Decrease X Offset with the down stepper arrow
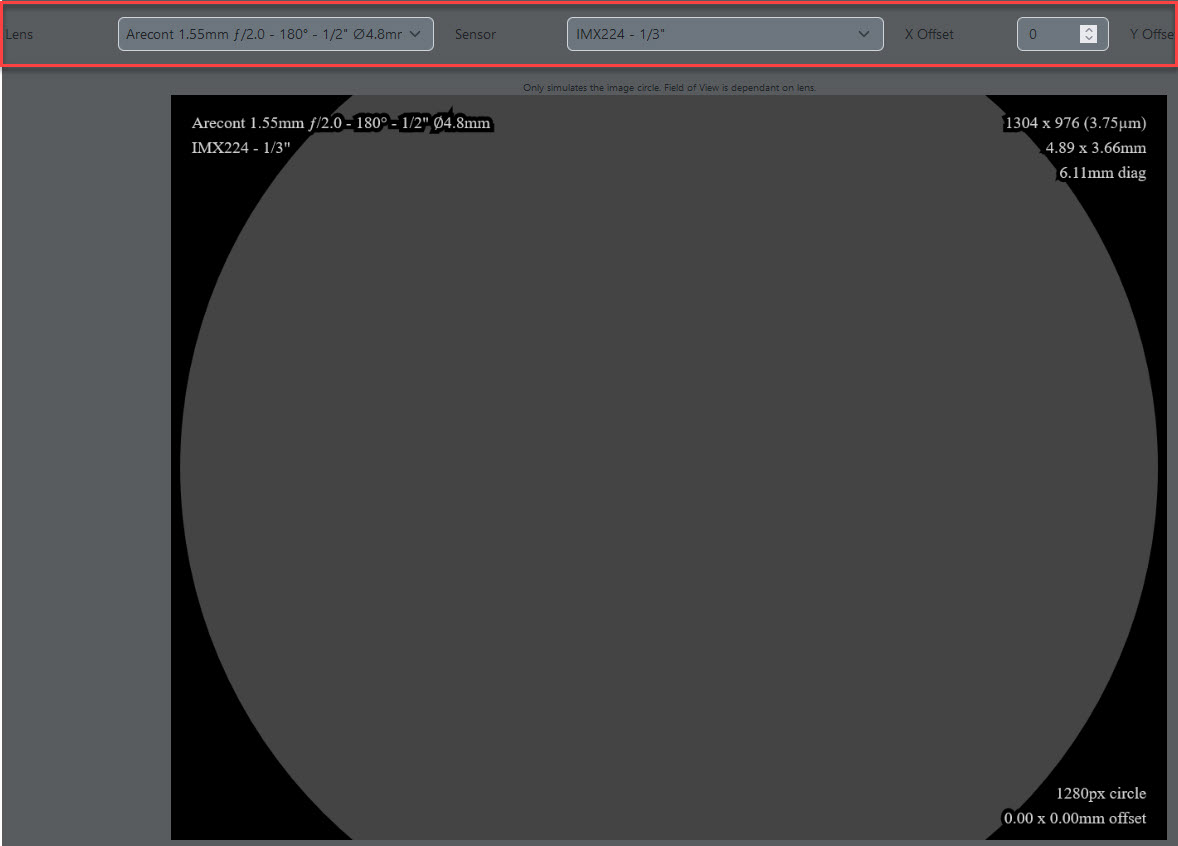 pyautogui.click(x=1089, y=39)
